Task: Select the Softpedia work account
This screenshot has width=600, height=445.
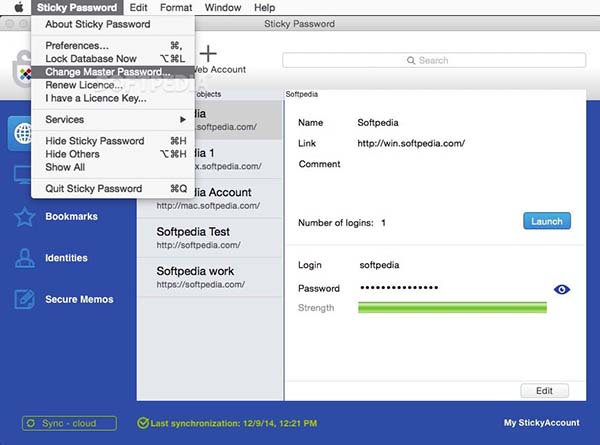Action: [210, 277]
